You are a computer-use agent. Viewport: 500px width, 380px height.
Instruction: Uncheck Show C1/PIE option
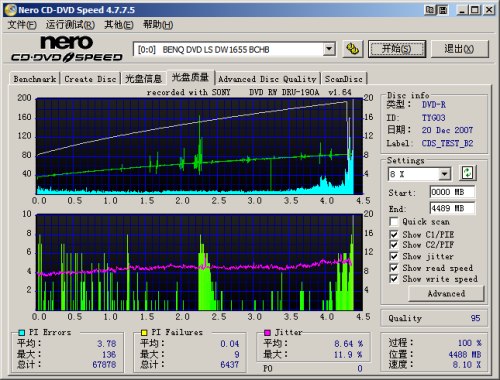[394, 234]
